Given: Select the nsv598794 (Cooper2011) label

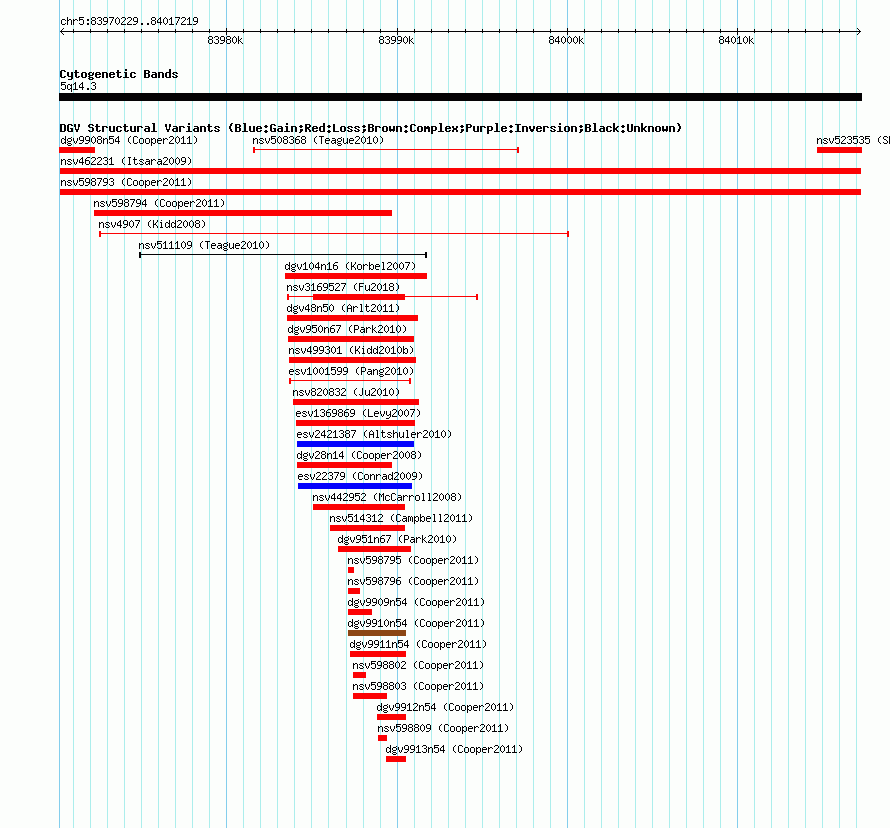Looking at the screenshot, I should [x=159, y=203].
